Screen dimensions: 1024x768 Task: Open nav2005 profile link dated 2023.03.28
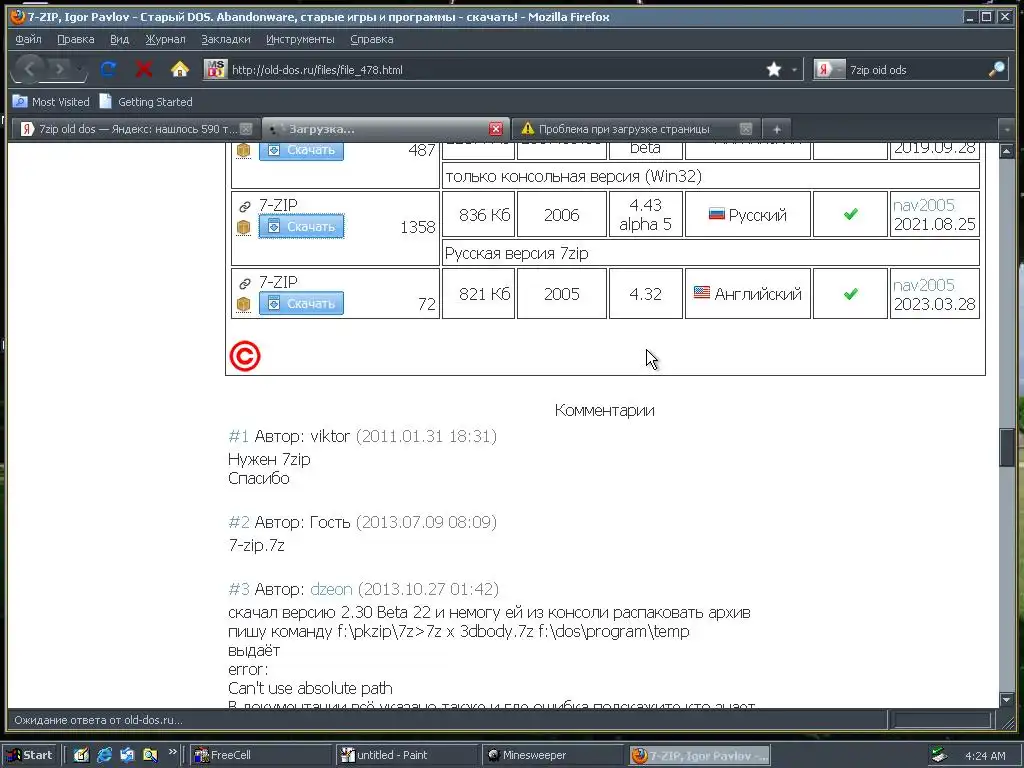(x=923, y=285)
